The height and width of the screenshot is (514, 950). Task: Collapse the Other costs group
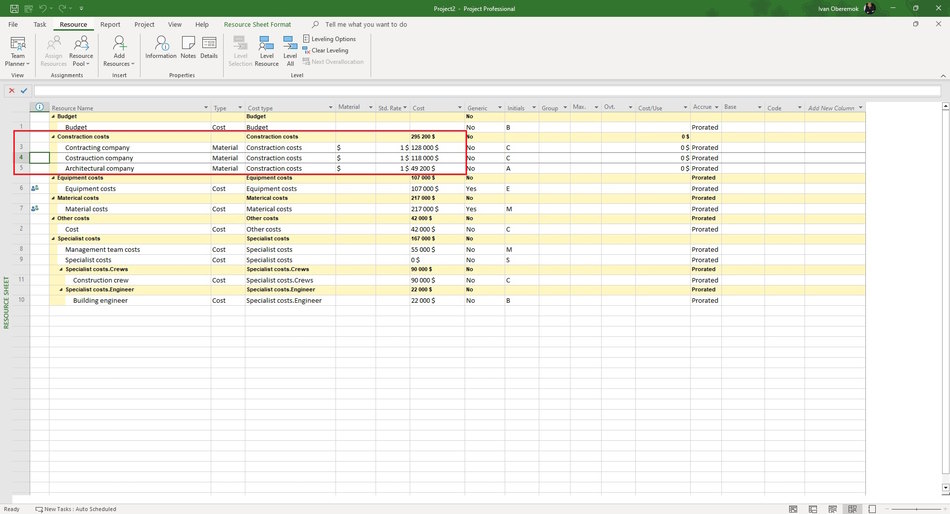pos(53,218)
